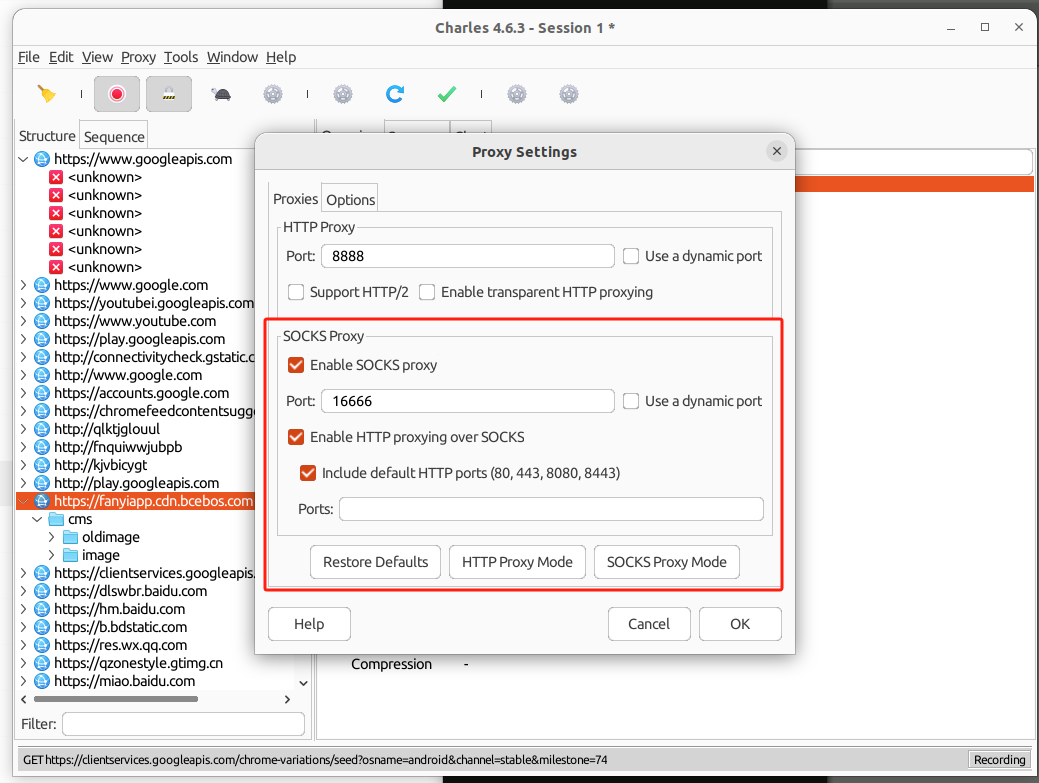1039x783 pixels.
Task: Click the dialog Help button
Action: point(309,624)
